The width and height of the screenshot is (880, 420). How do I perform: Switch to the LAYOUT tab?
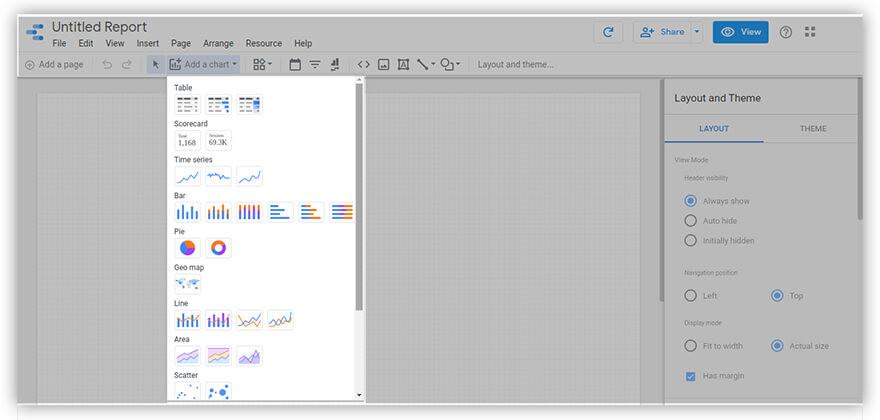(x=714, y=129)
